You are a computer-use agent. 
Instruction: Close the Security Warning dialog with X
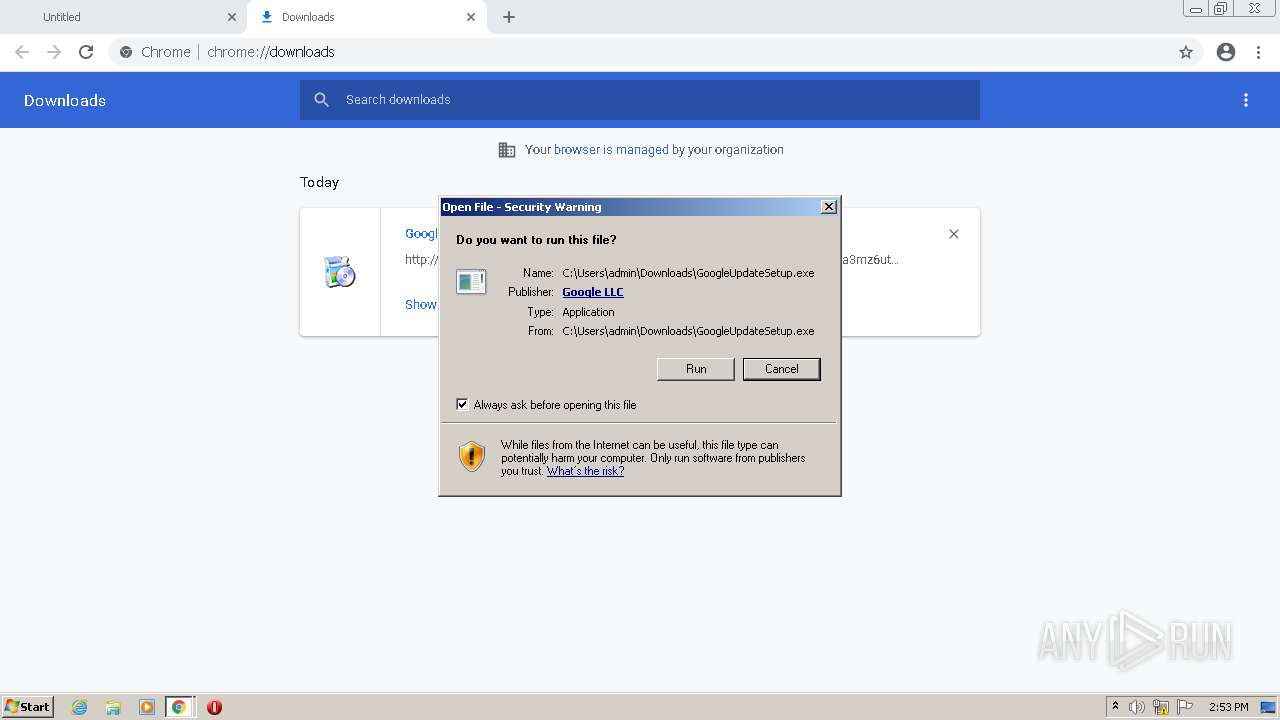828,207
